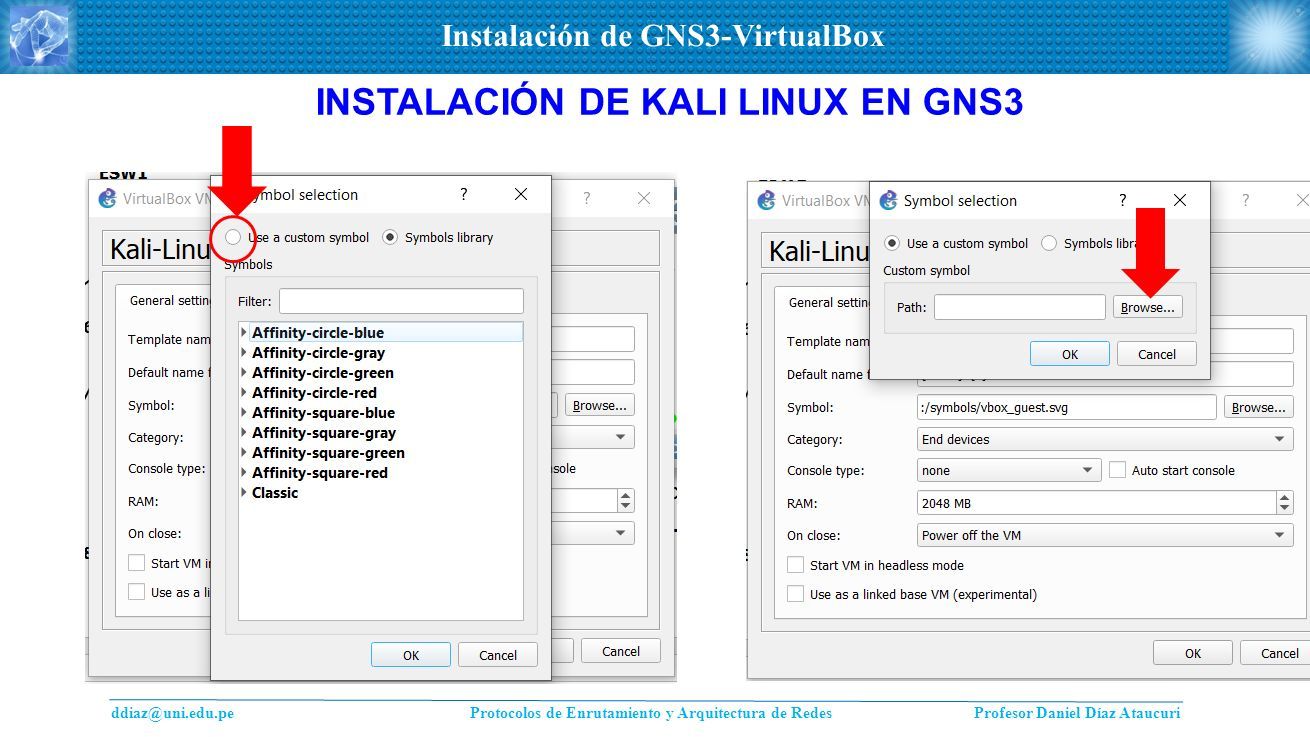
Task: Select 'Symbols library' radio in left dialog
Action: [390, 237]
